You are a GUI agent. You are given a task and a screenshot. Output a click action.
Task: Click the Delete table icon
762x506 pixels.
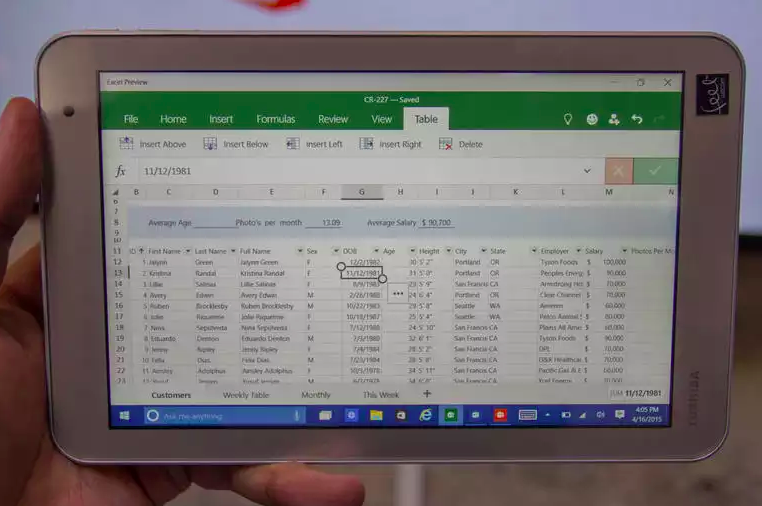coord(446,144)
